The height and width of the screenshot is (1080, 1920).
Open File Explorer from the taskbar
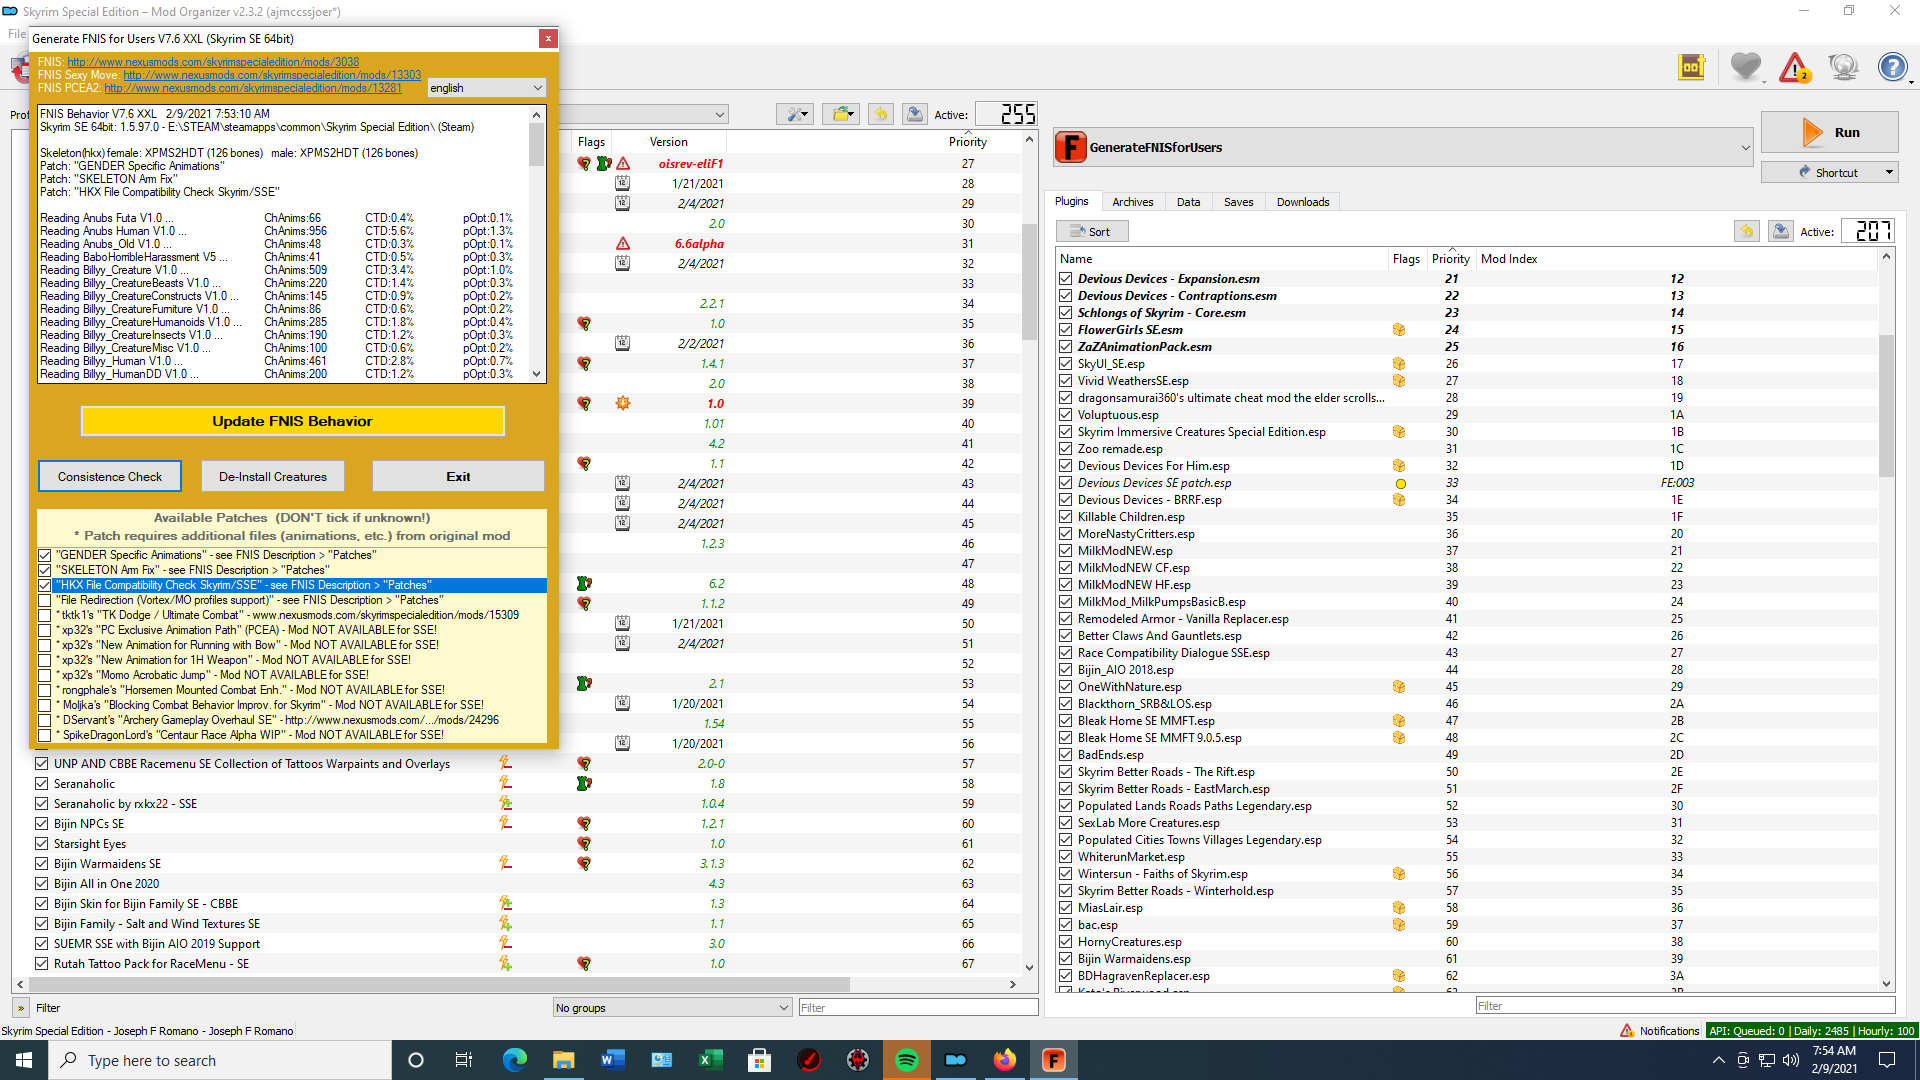564,1060
